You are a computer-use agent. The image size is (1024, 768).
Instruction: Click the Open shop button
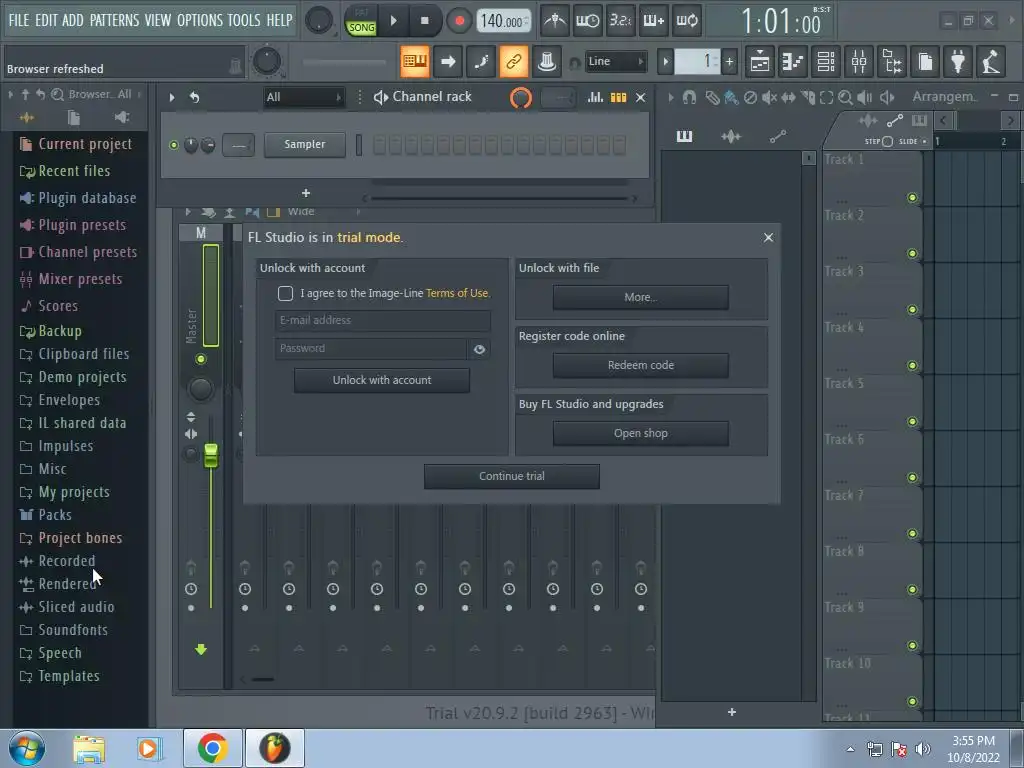(641, 434)
